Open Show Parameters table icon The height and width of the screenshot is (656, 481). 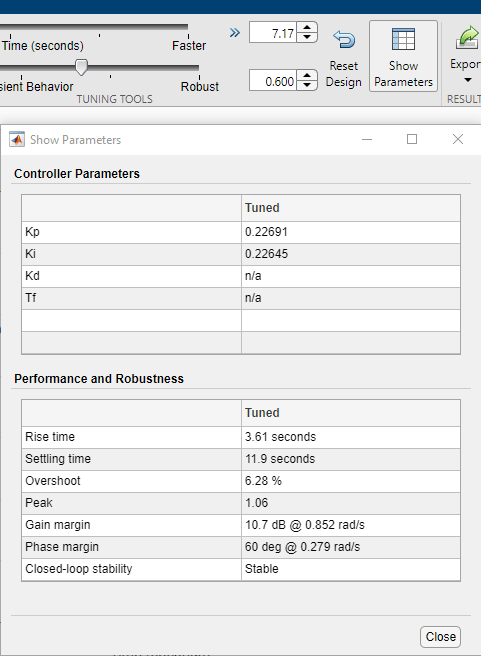pos(403,39)
